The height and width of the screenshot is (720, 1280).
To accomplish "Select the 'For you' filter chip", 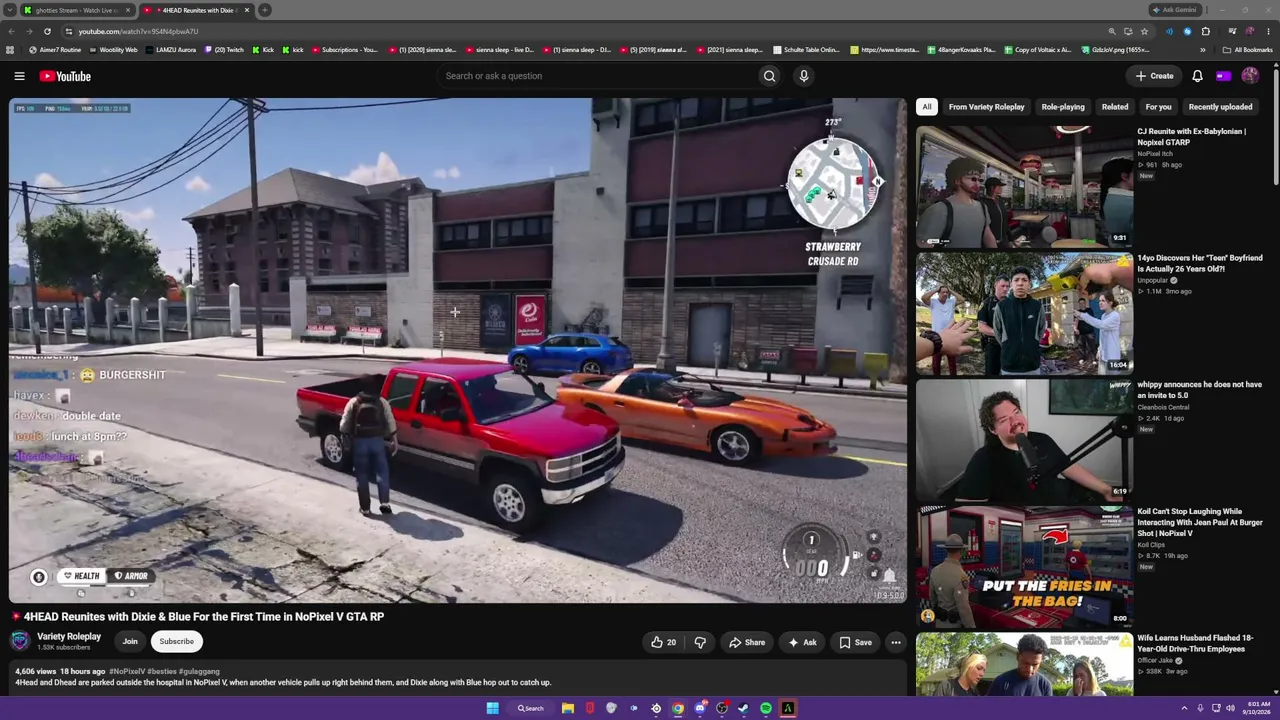I will click(1158, 107).
